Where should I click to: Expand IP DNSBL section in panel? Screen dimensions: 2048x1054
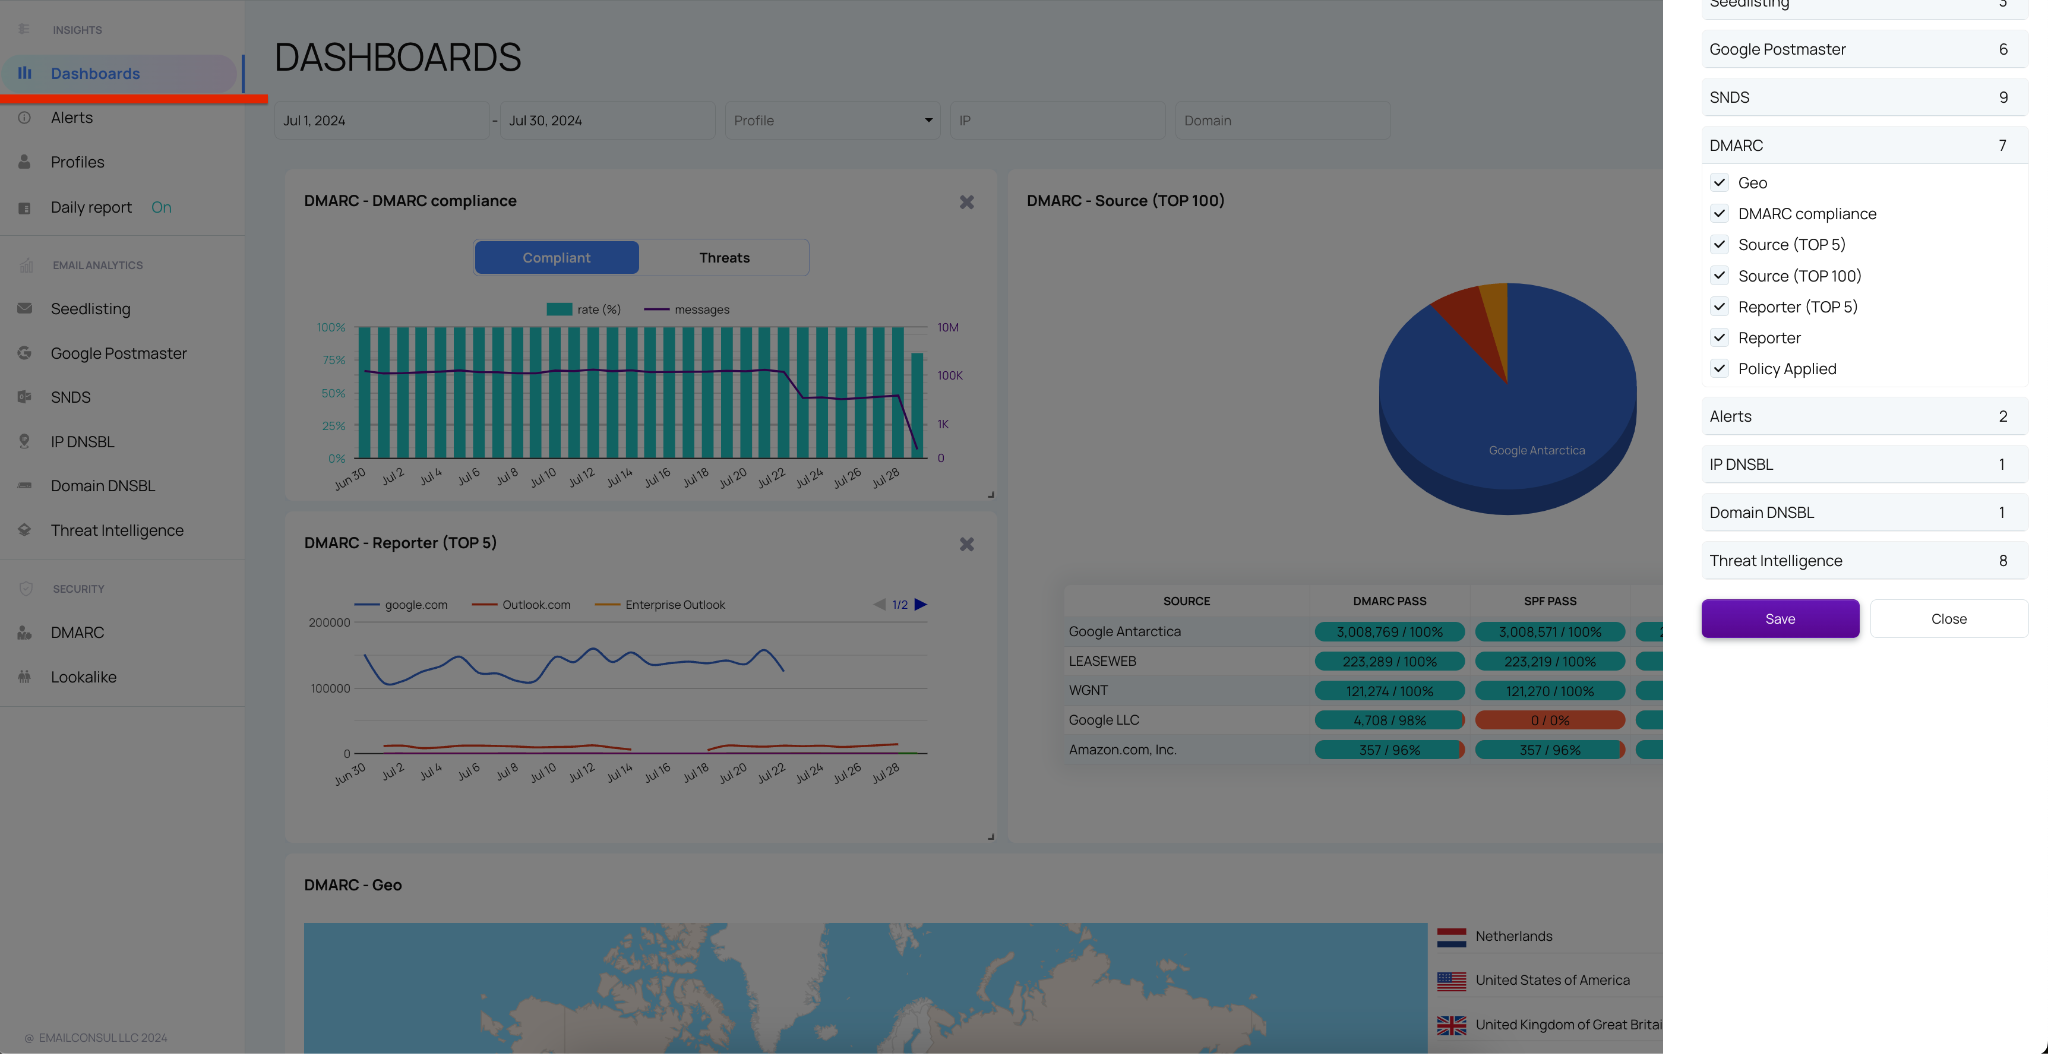click(x=1864, y=464)
